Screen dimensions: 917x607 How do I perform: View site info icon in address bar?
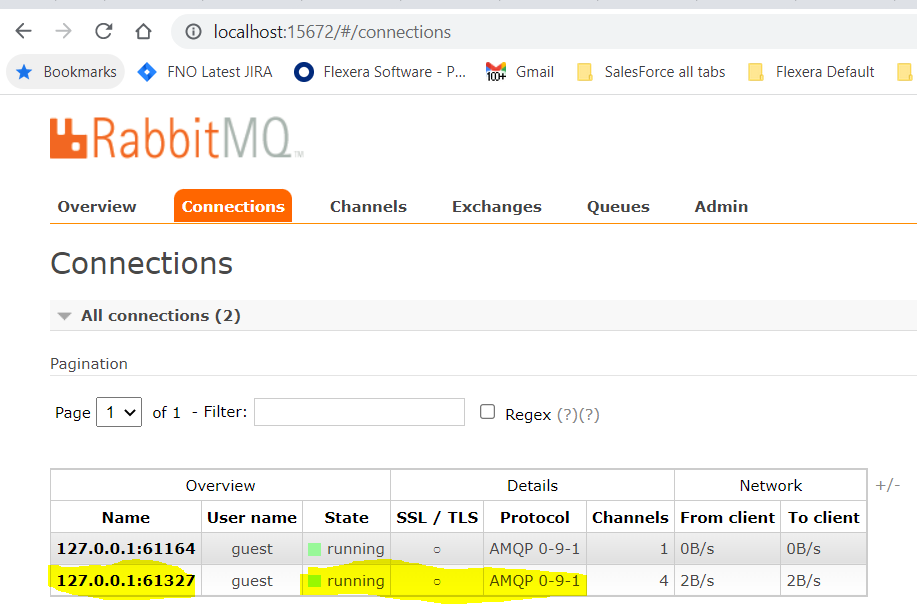click(x=194, y=32)
